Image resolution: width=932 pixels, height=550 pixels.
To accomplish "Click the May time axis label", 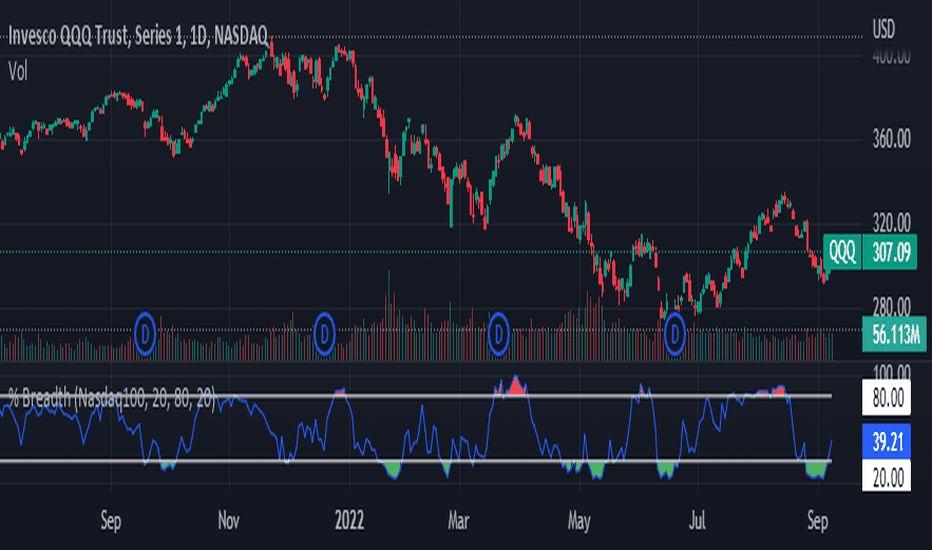I will [x=579, y=522].
